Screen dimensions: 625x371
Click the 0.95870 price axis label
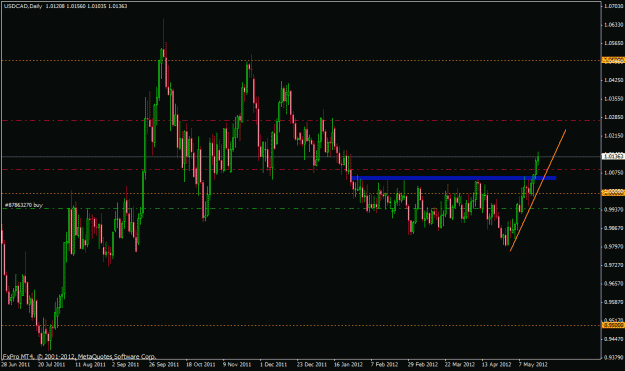(x=614, y=302)
